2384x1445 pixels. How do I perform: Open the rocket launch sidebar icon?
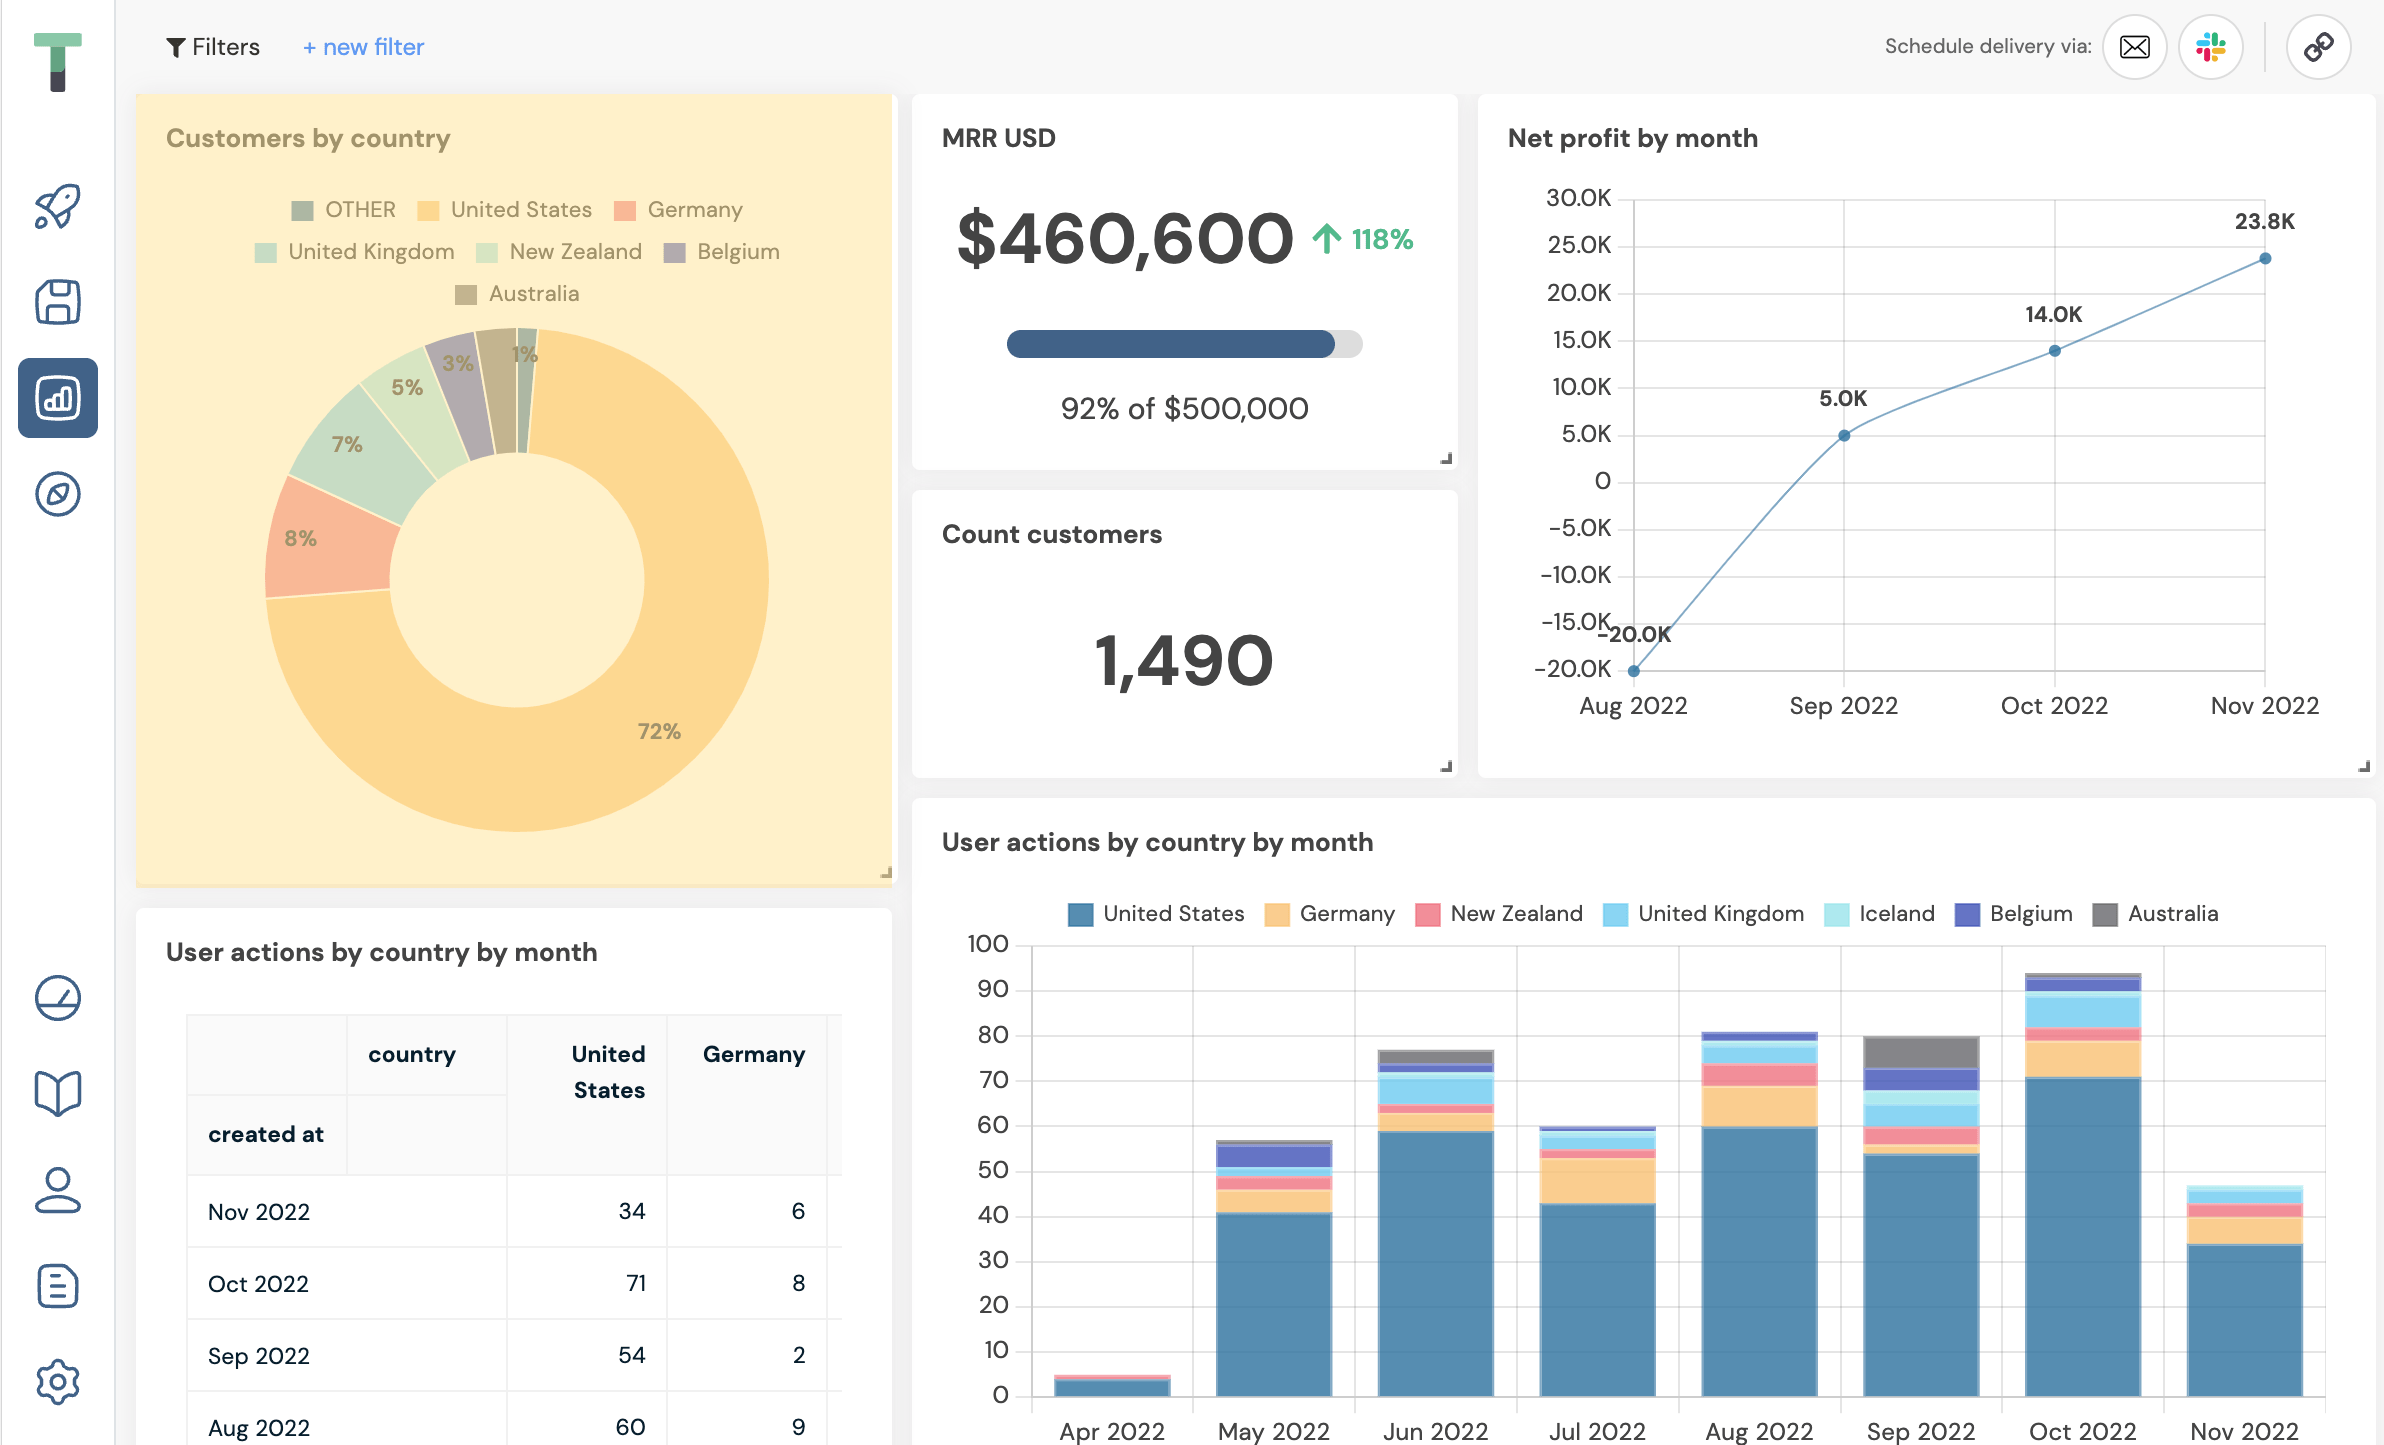pyautogui.click(x=58, y=206)
